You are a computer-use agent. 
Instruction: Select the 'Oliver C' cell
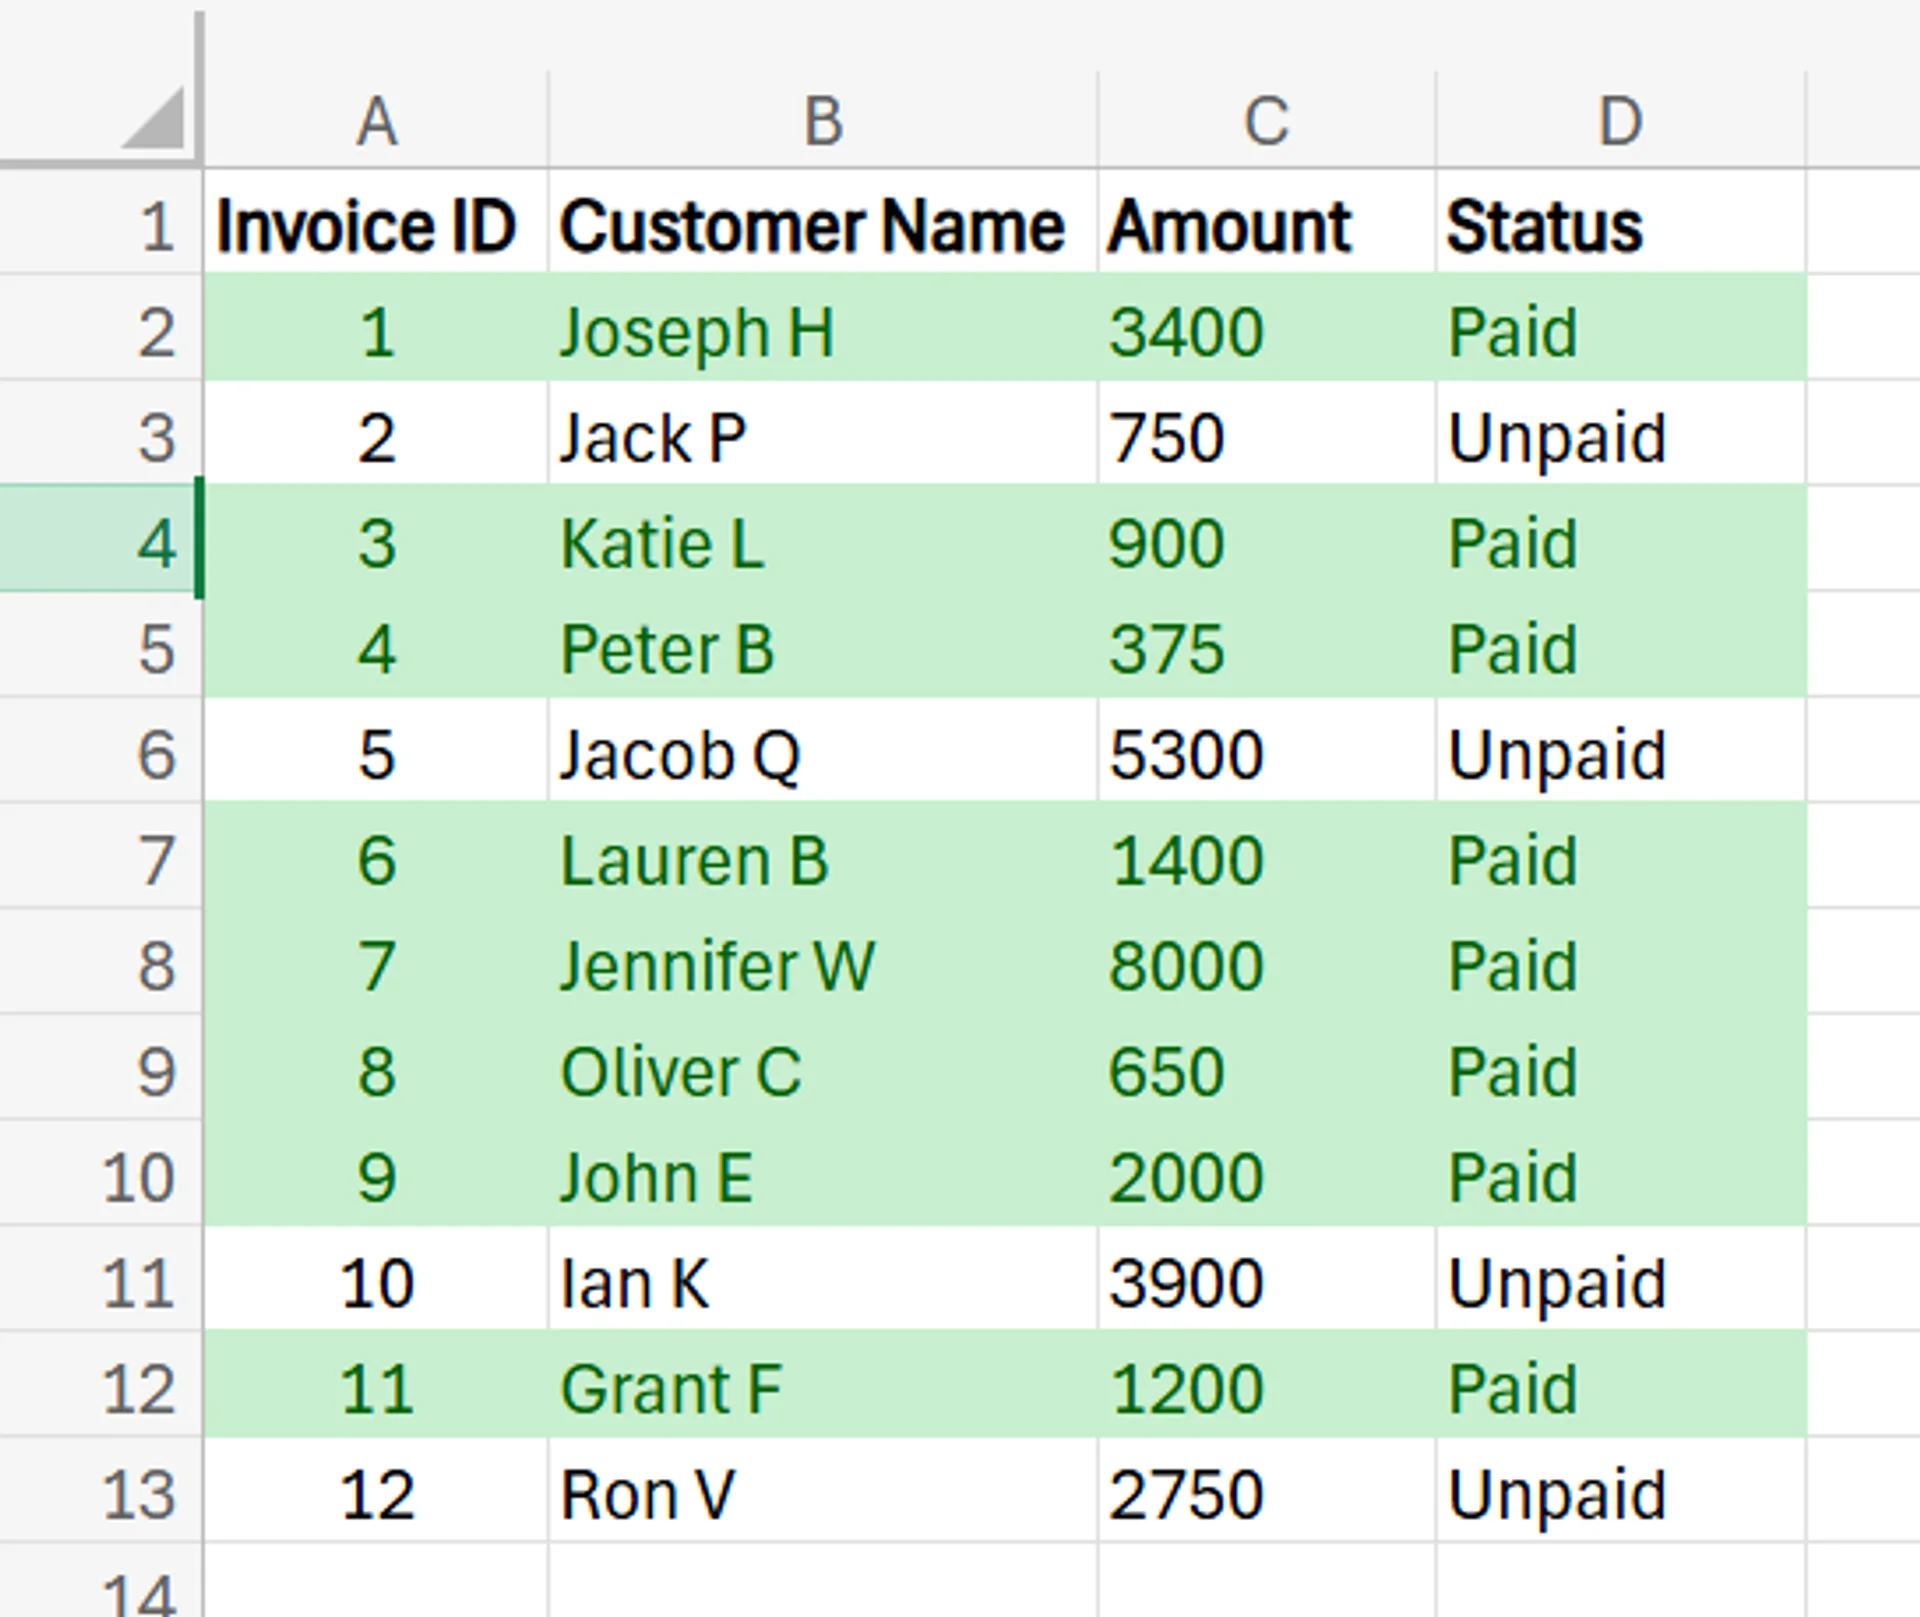[823, 1068]
